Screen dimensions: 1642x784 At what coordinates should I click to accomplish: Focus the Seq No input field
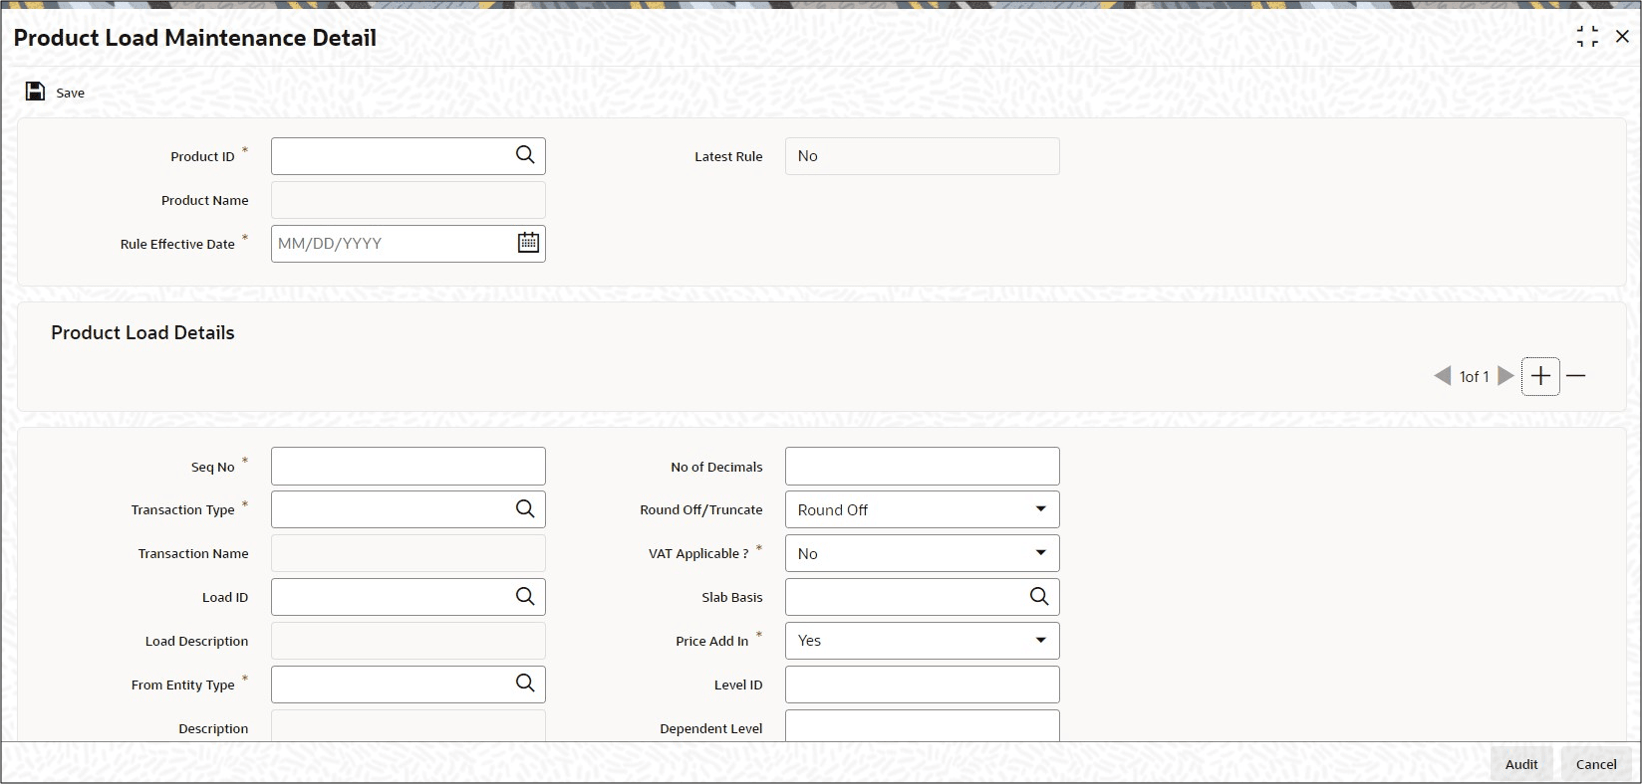[x=408, y=466]
